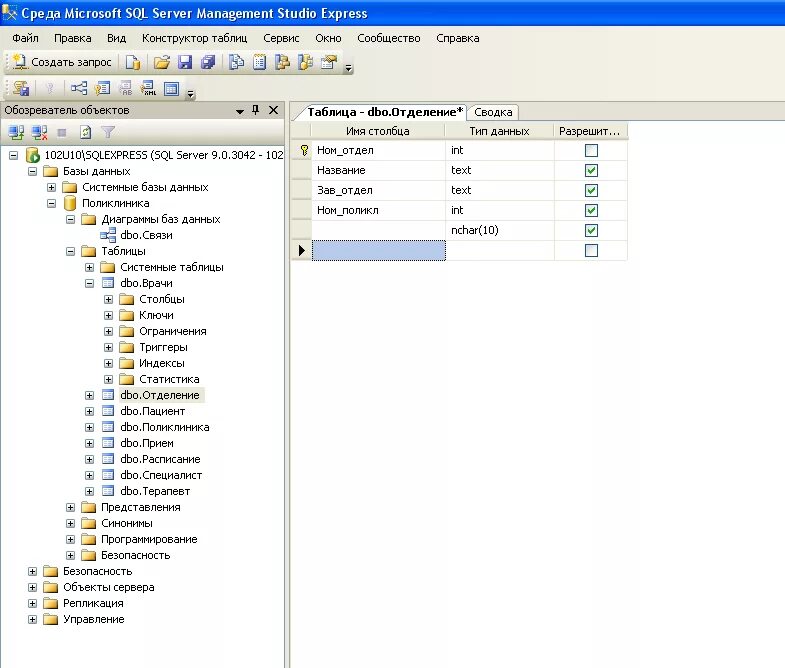Collapse the dbo.Врачи table node
The height and width of the screenshot is (668, 785).
(90, 283)
